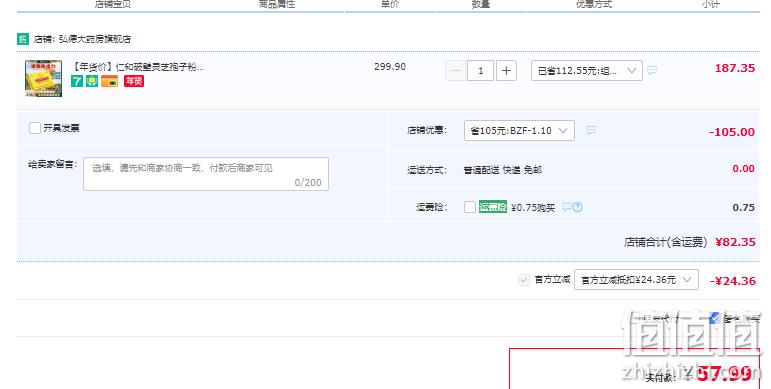
Task: Focus the 给卖家留言 message box
Action: pyautogui.click(x=206, y=174)
